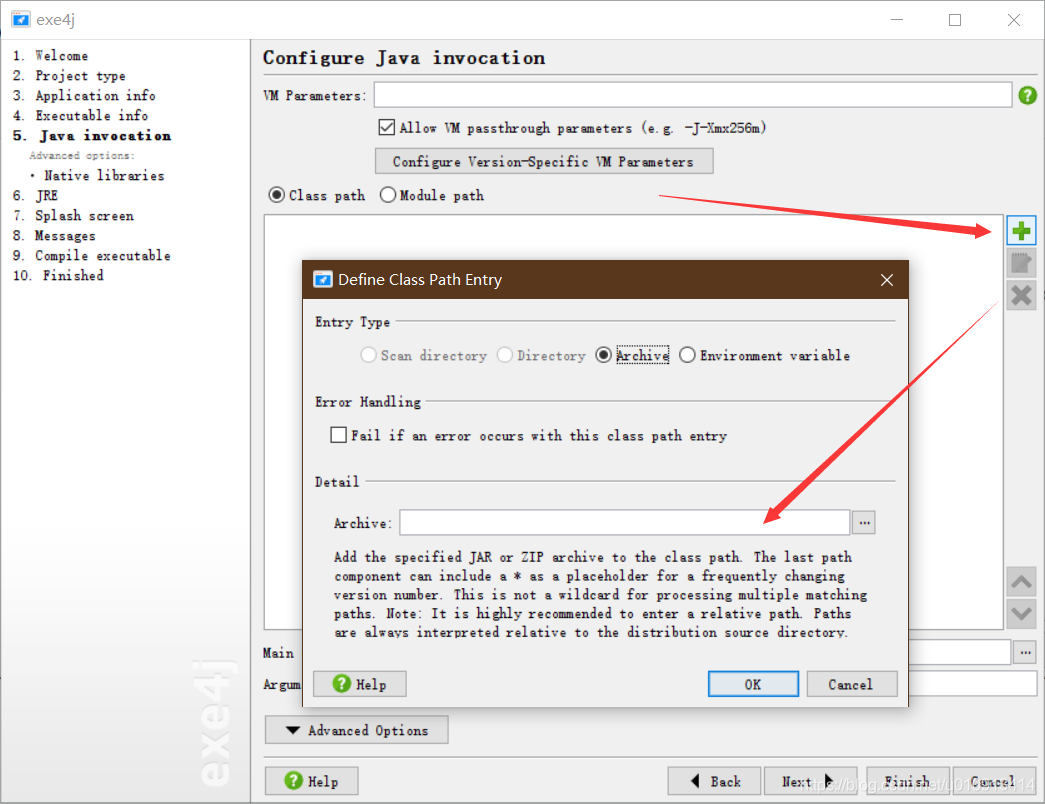1045x804 pixels.
Task: Enable Fail if an error occurs checkbox
Action: 339,435
